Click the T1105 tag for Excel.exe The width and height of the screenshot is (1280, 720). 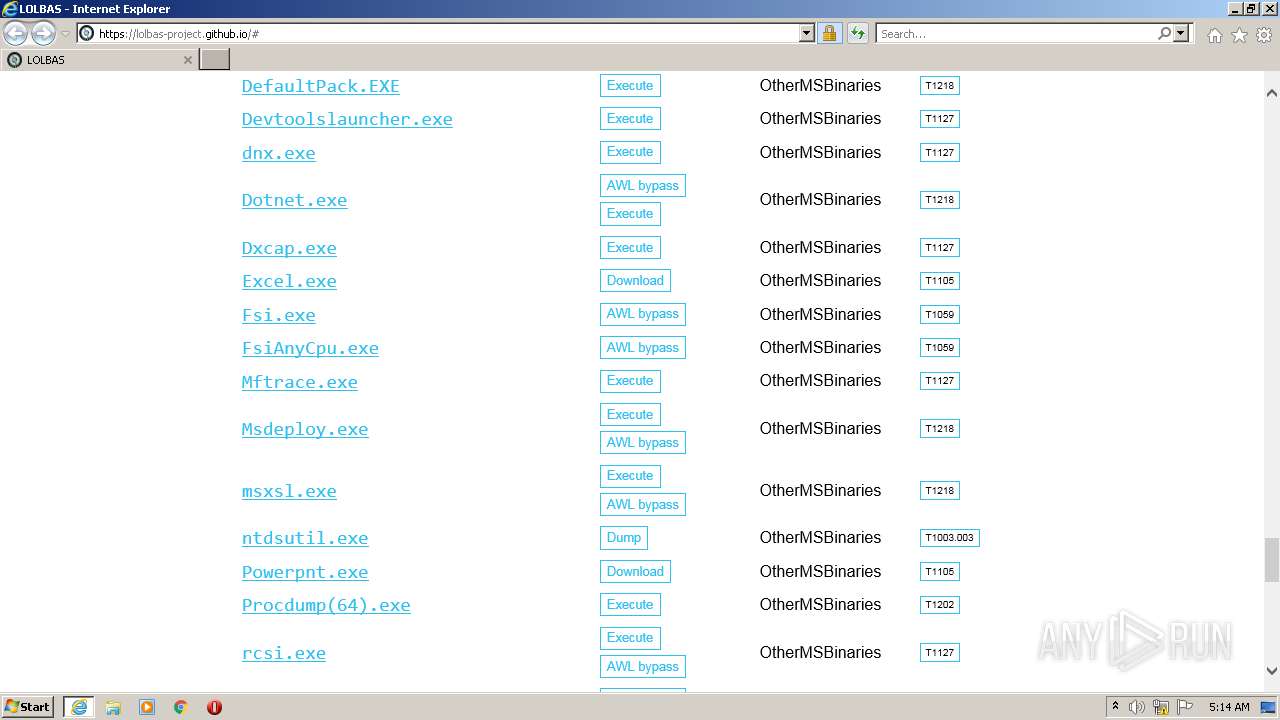940,281
